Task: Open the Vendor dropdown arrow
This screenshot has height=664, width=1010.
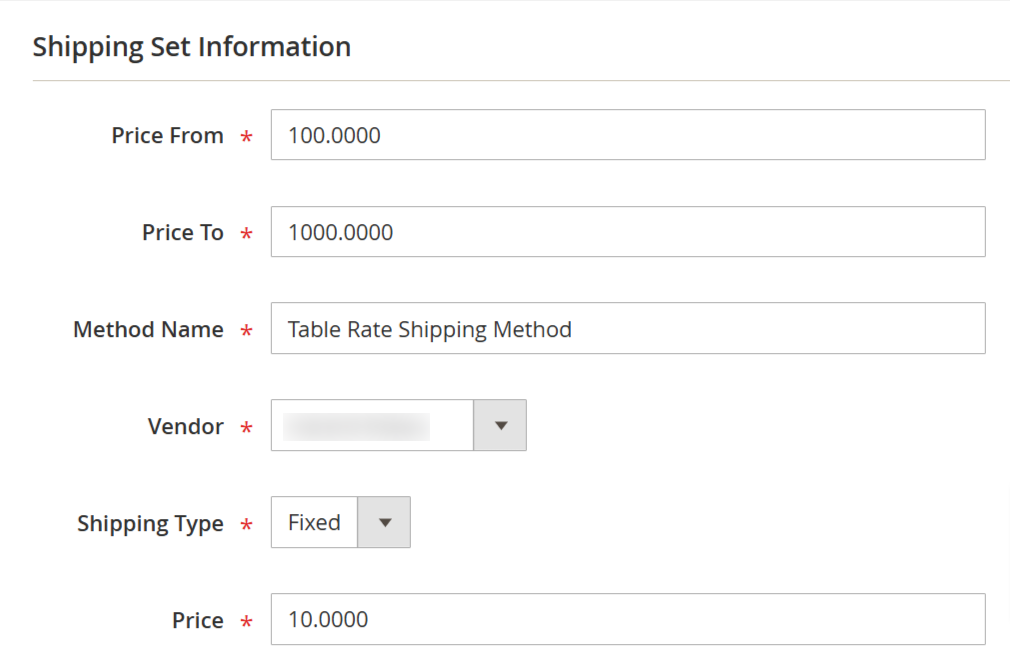Action: pyautogui.click(x=501, y=426)
